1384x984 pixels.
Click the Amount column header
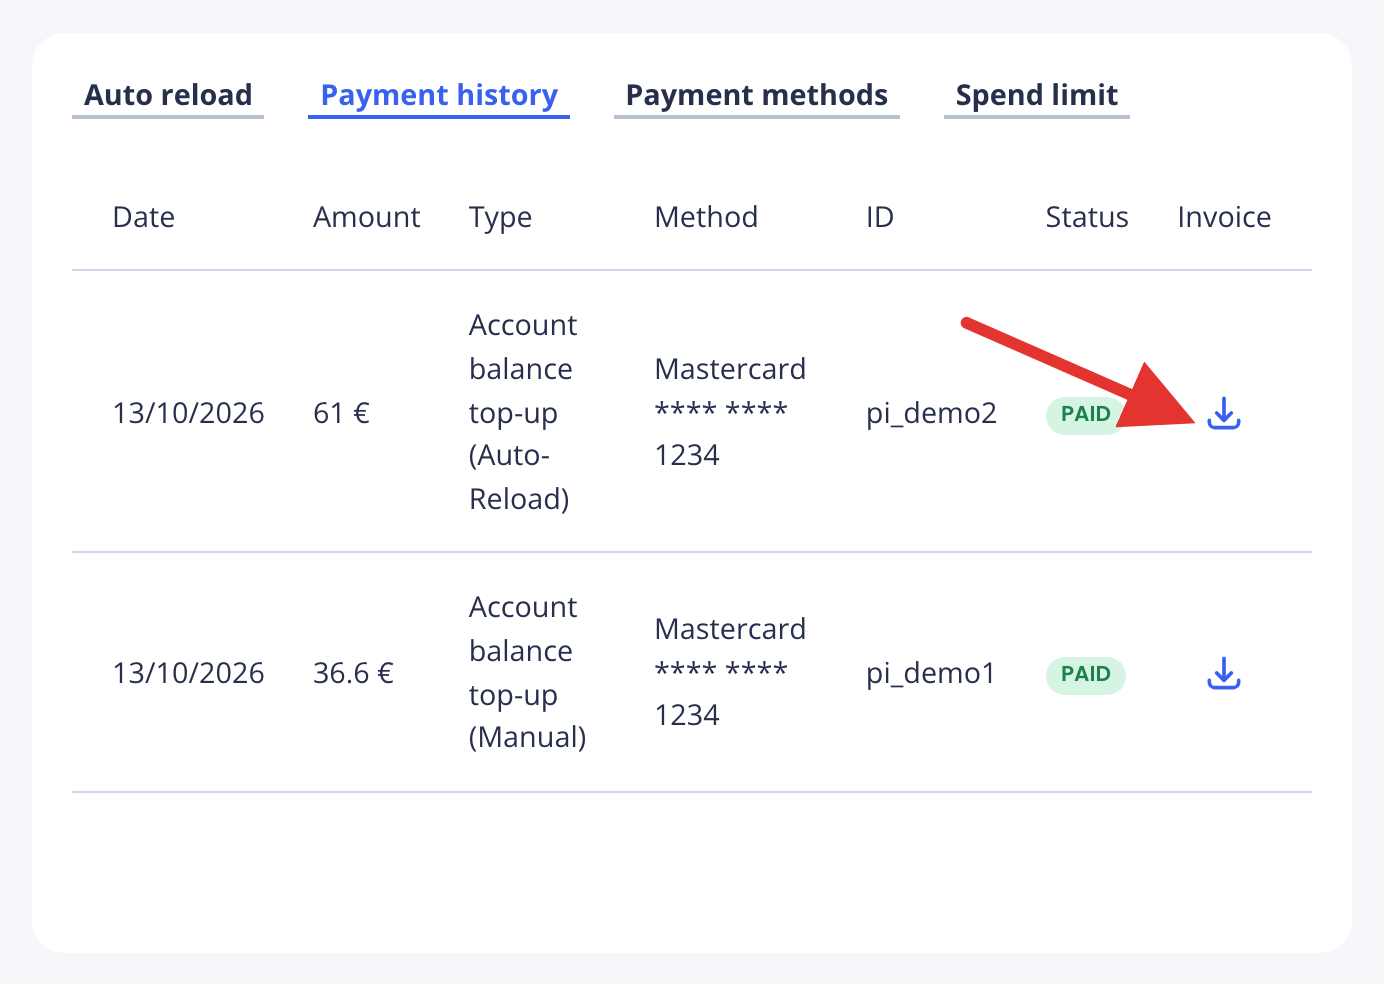point(367,217)
